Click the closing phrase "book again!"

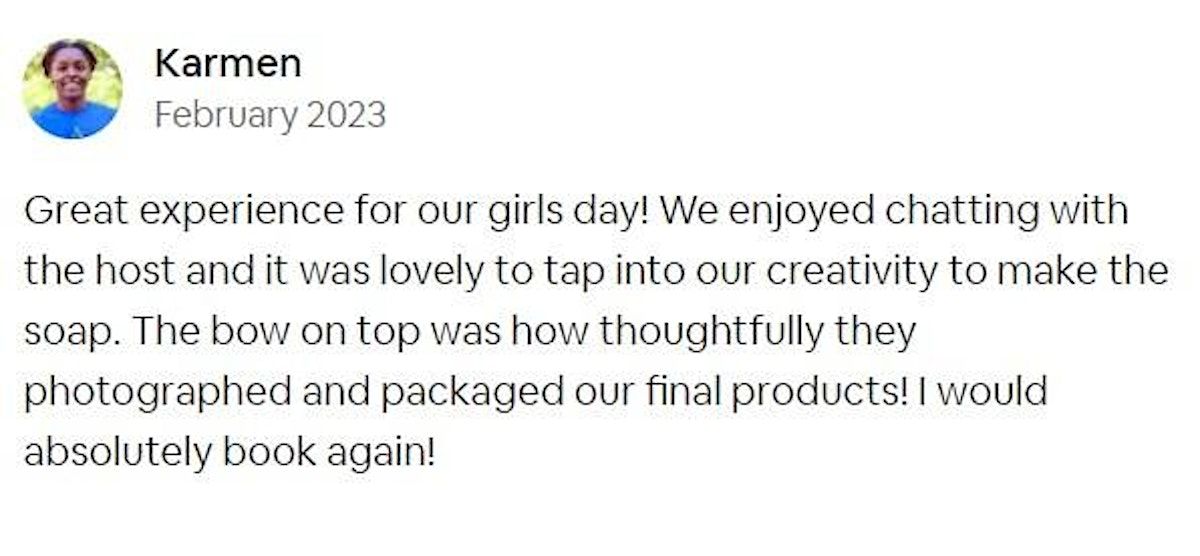tap(330, 453)
